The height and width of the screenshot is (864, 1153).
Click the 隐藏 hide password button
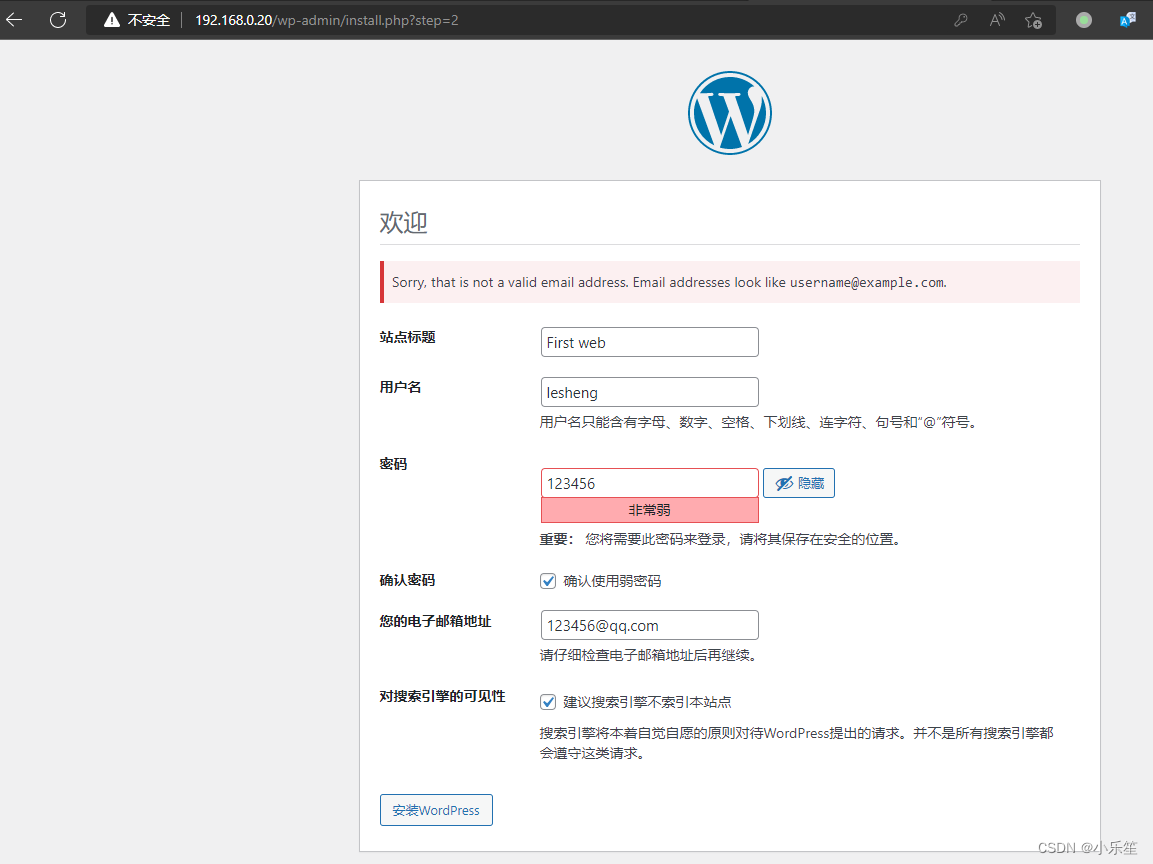[x=799, y=483]
